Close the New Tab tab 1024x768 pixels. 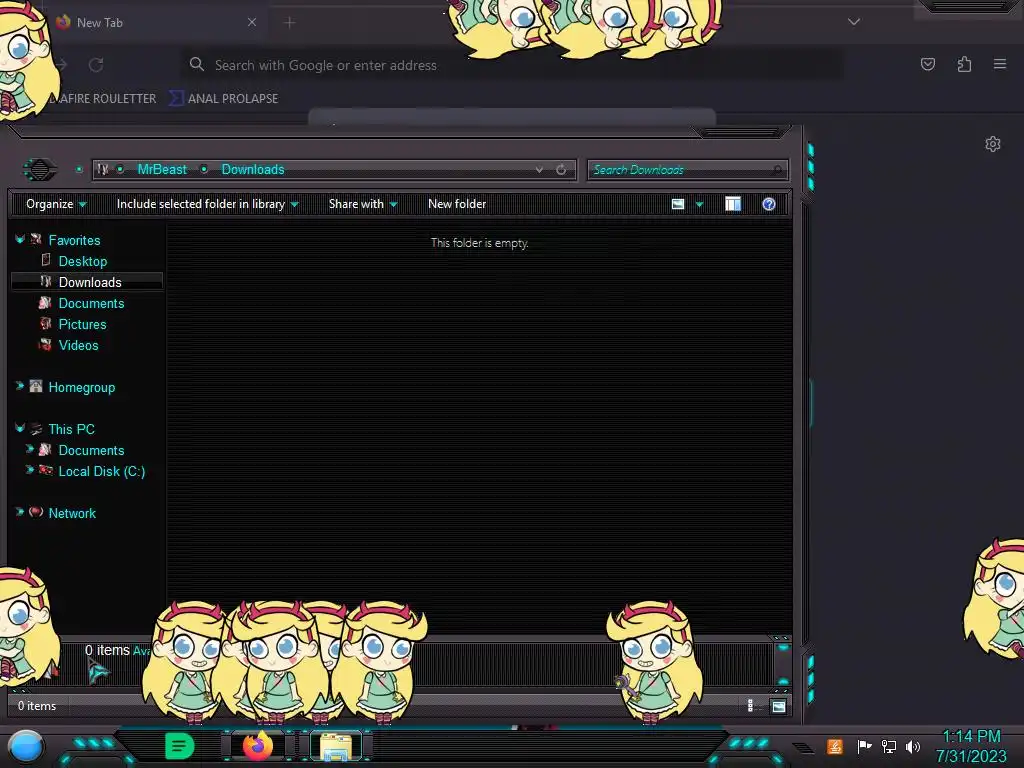coord(252,22)
